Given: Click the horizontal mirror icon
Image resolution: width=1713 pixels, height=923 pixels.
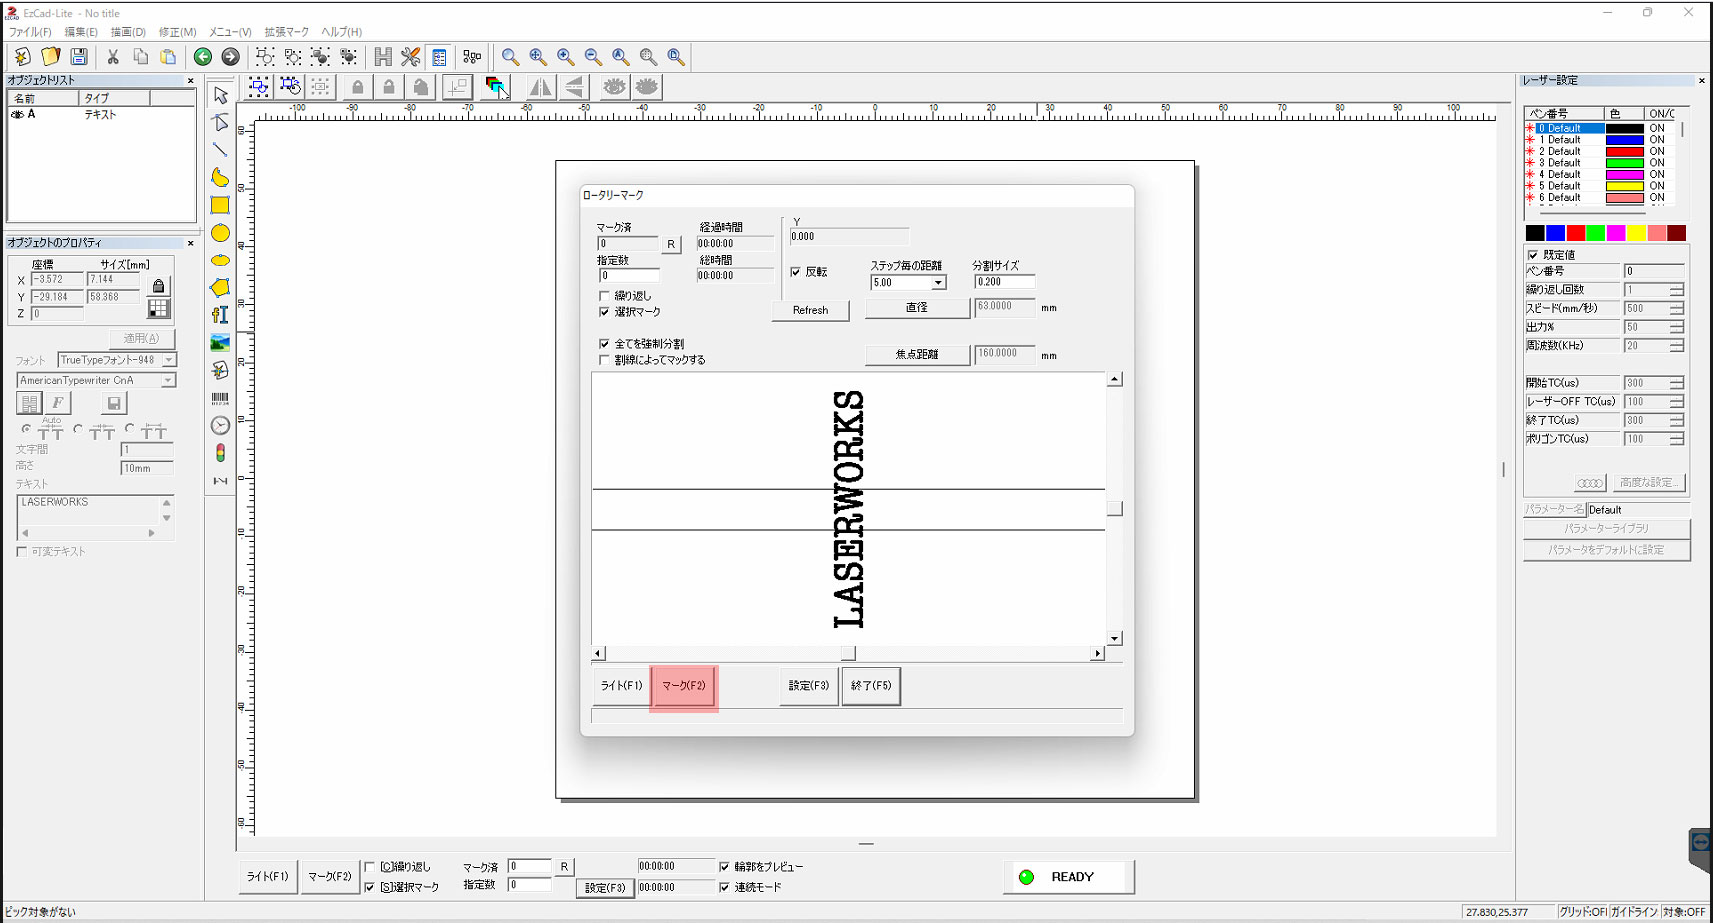Looking at the screenshot, I should [541, 87].
